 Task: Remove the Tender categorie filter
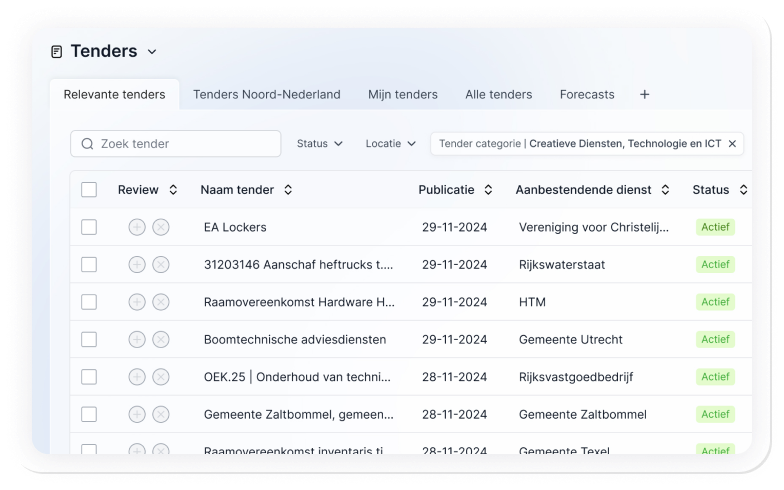732,144
